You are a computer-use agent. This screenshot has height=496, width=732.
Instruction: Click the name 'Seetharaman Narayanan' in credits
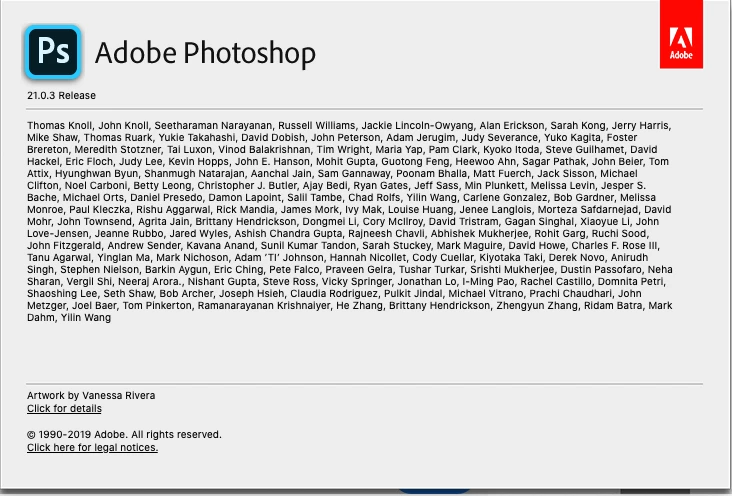click(x=213, y=126)
